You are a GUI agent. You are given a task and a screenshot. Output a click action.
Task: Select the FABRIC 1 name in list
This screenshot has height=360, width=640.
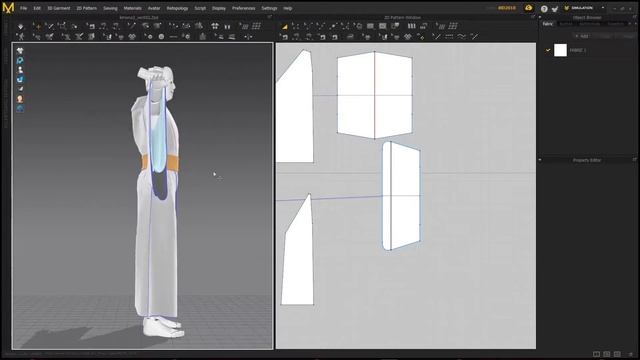coord(578,50)
